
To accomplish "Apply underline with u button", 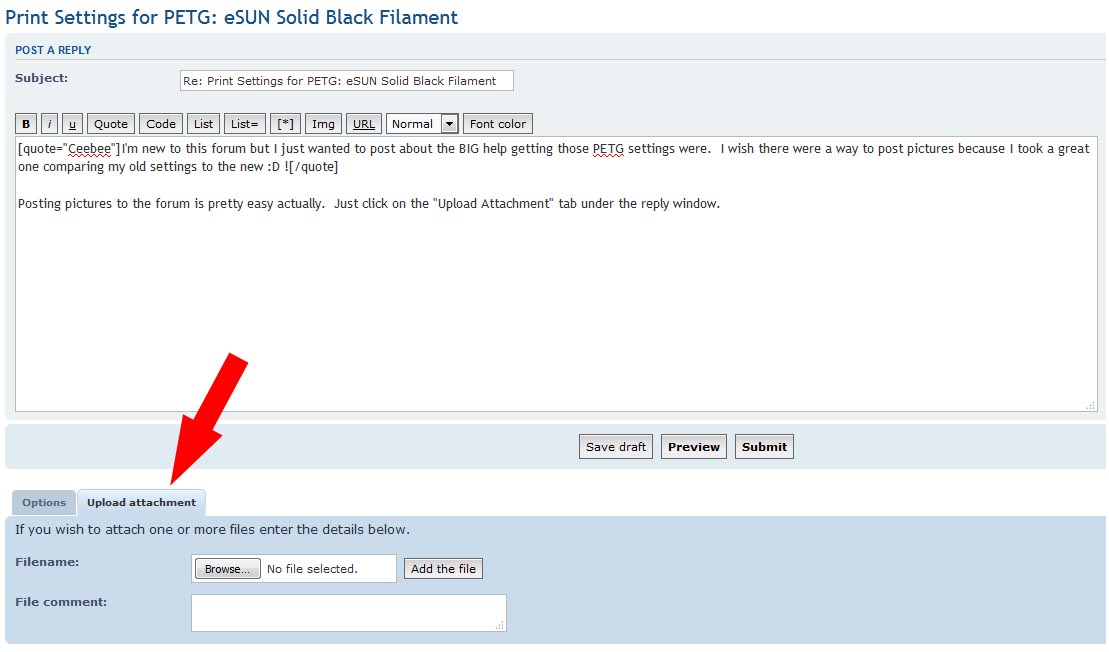I will pos(72,124).
